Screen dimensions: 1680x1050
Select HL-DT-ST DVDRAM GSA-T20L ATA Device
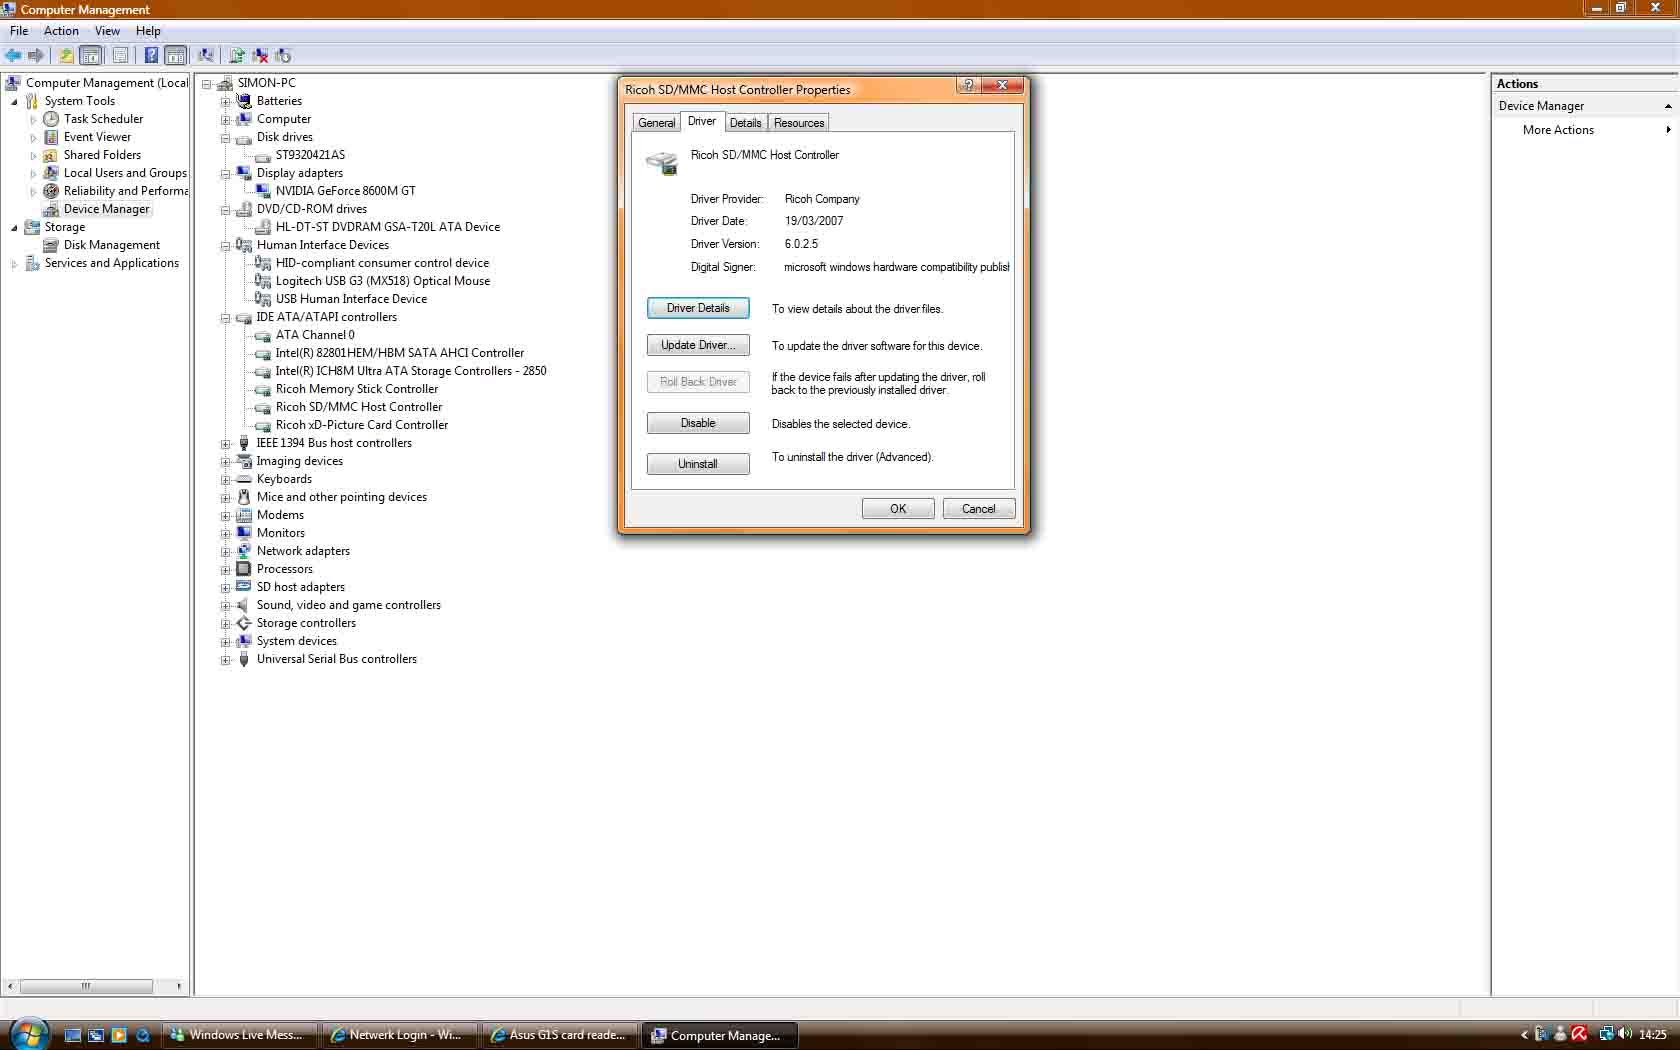388,227
